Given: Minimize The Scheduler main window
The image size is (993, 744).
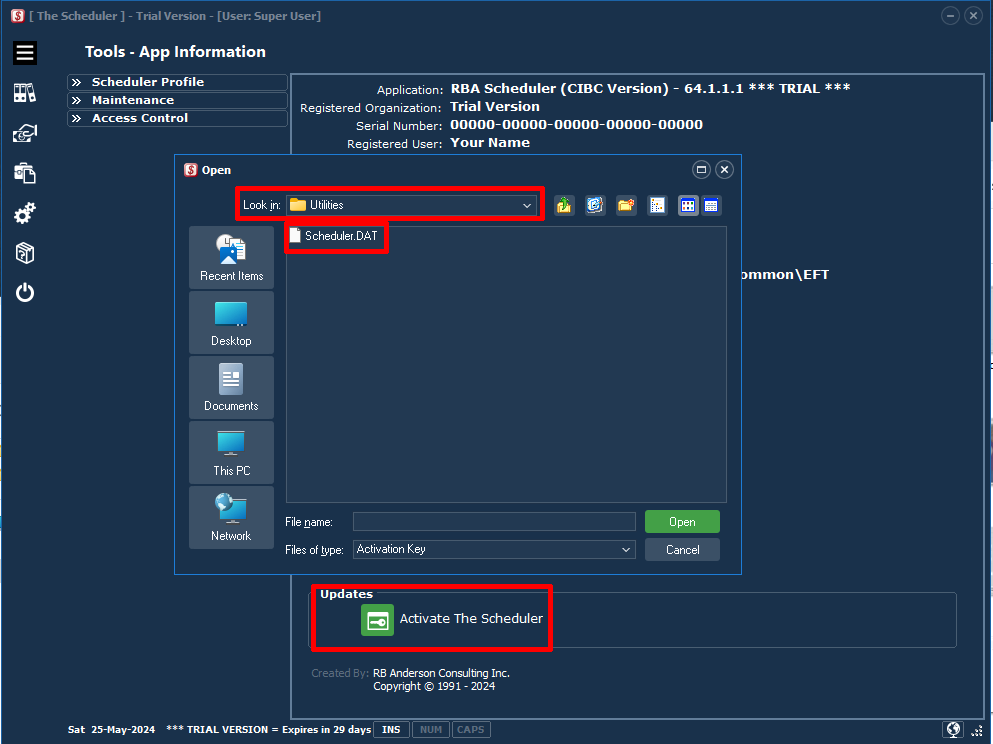Looking at the screenshot, I should tap(950, 16).
